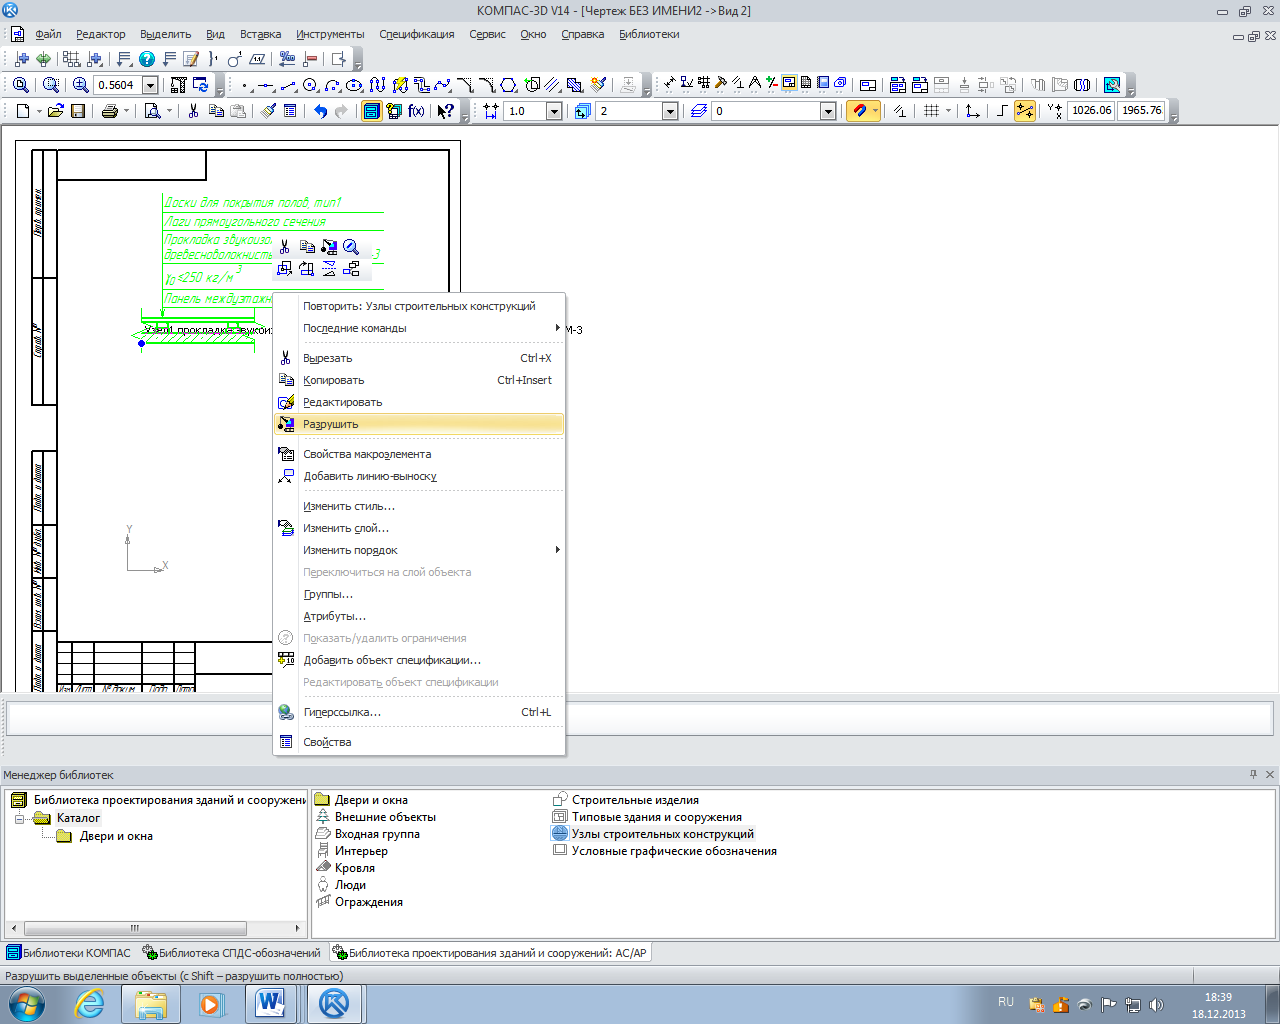Toggle orthogonal drawing mode button
The image size is (1280, 1024).
1003,111
